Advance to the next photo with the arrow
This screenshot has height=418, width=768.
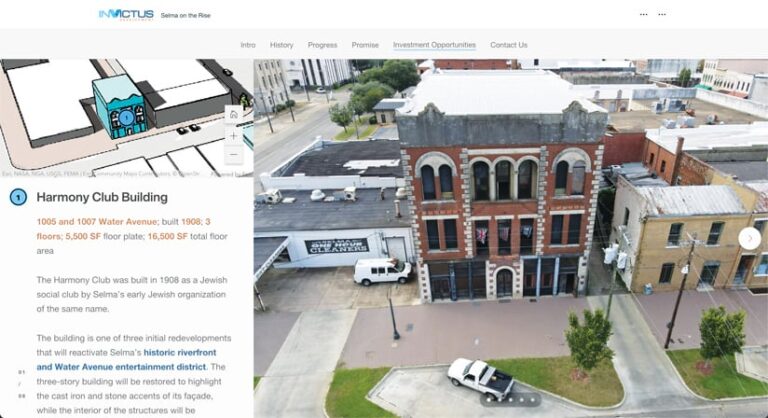(x=749, y=239)
